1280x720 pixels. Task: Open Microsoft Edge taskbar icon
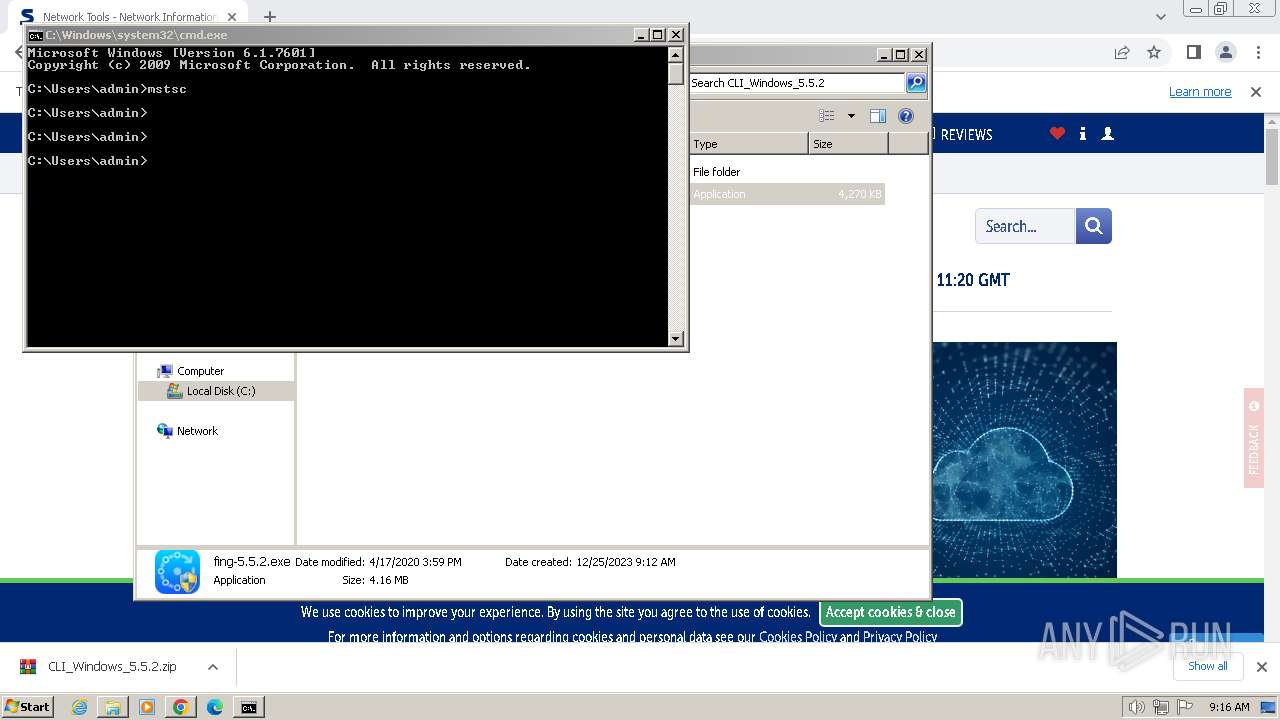tap(215, 707)
